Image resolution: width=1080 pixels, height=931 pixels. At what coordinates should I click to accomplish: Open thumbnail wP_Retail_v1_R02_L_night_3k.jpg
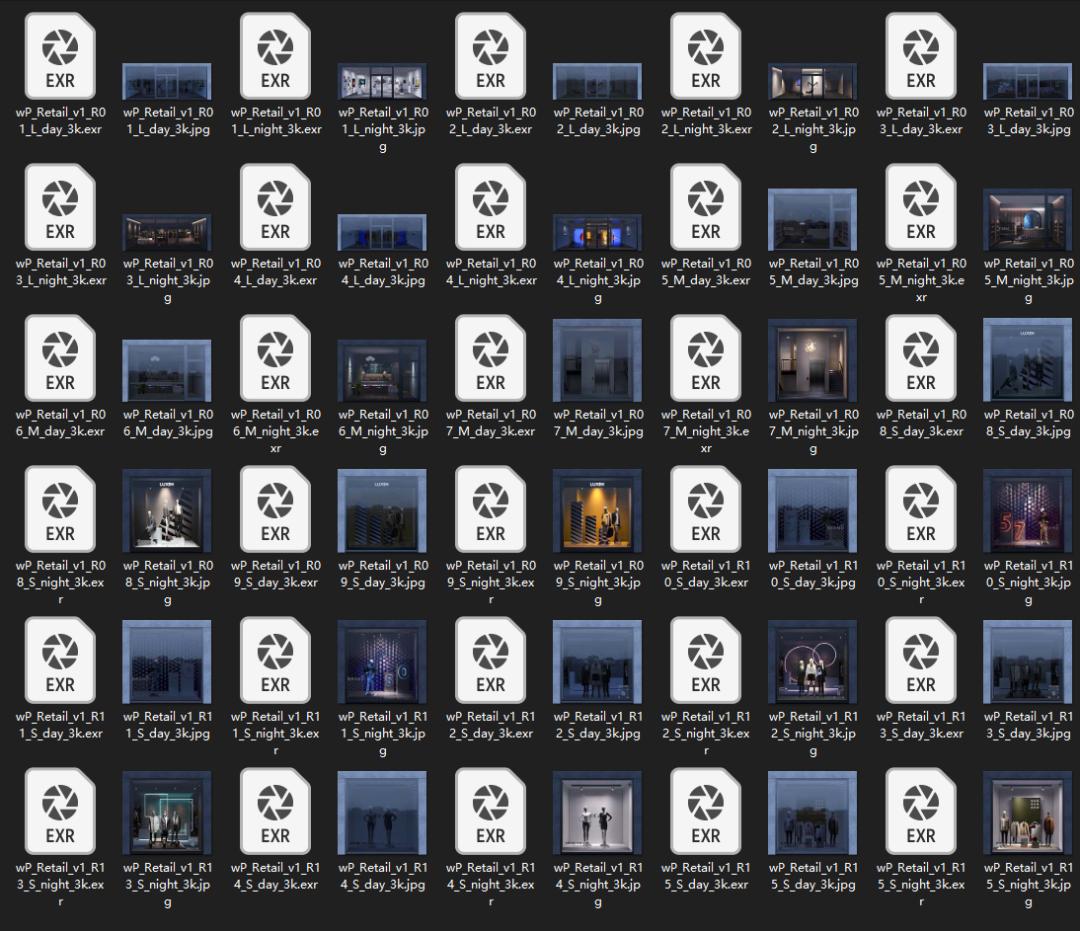[813, 81]
